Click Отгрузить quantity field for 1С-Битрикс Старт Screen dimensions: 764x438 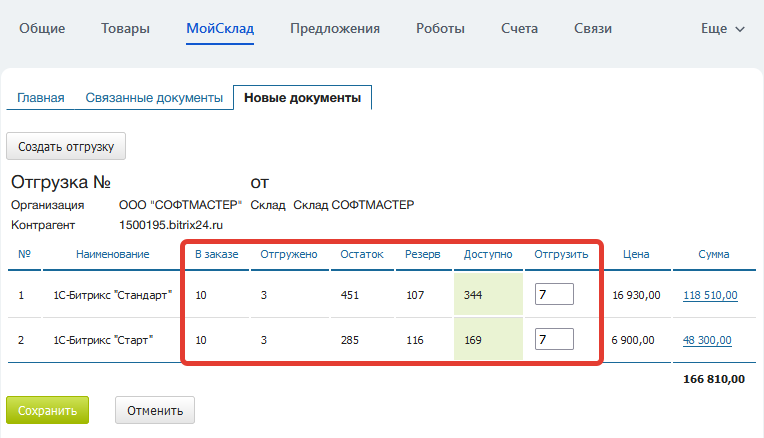(554, 339)
